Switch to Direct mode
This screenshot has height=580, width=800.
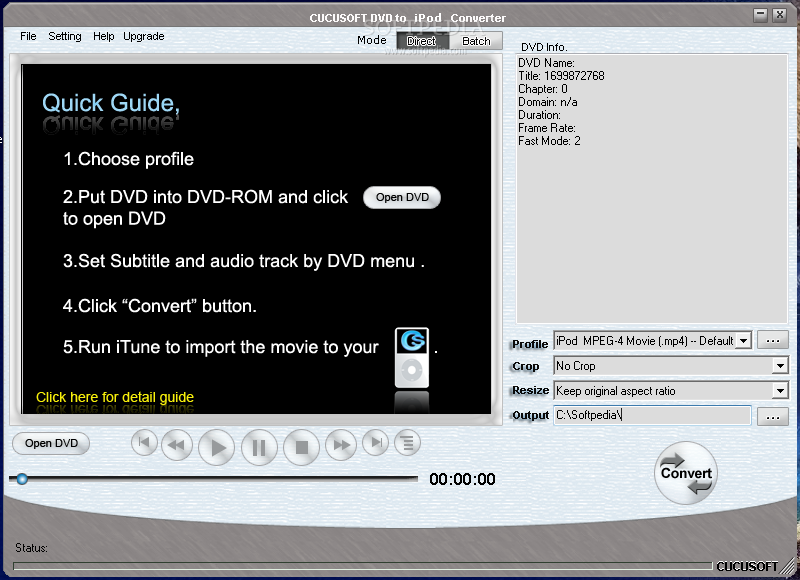coord(422,41)
